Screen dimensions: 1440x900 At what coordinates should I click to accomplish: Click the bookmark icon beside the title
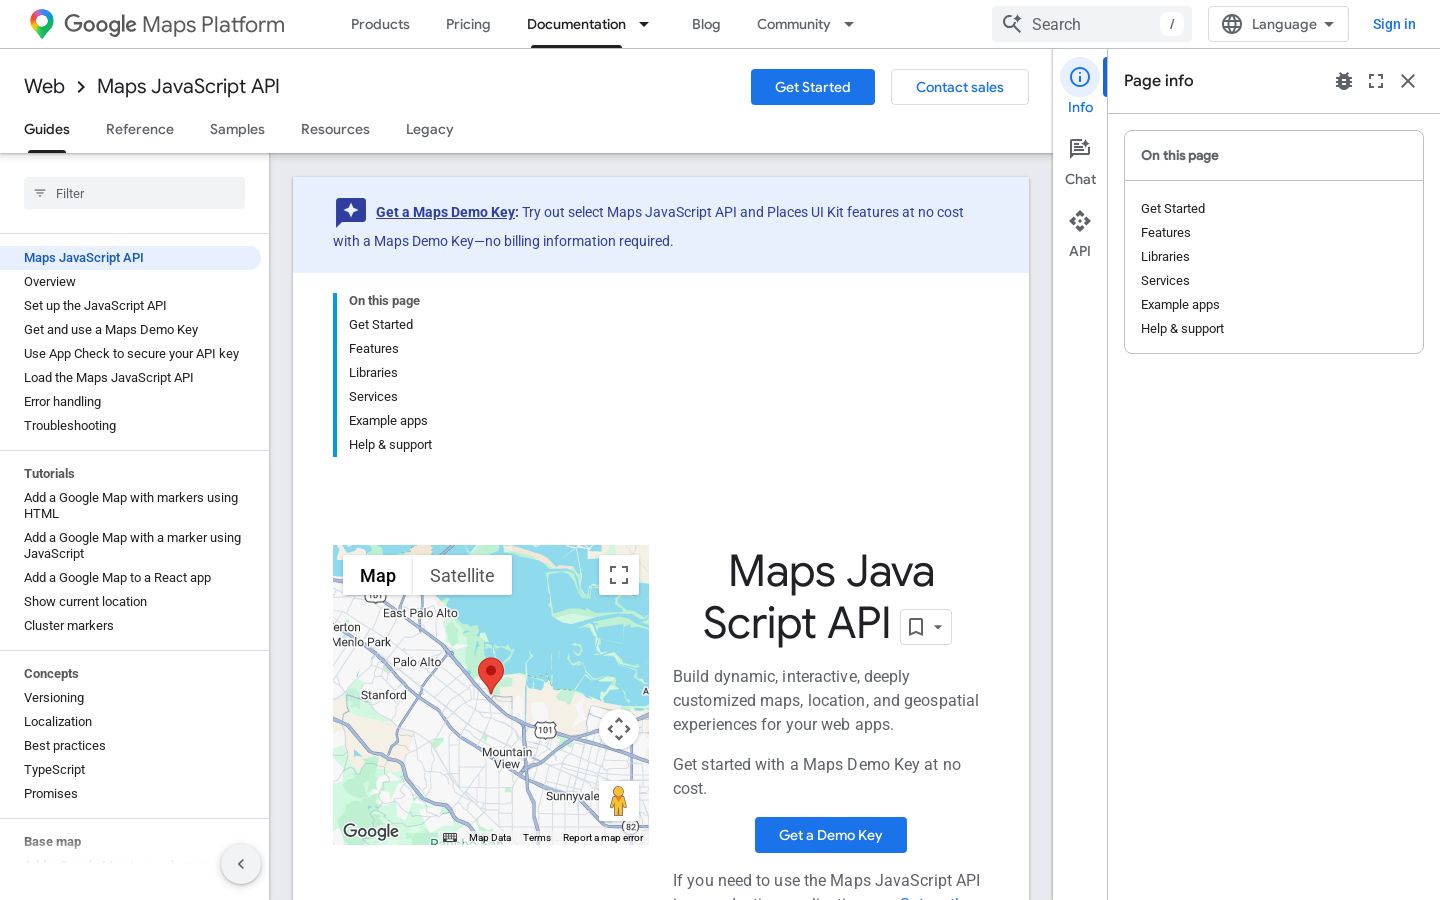[915, 627]
